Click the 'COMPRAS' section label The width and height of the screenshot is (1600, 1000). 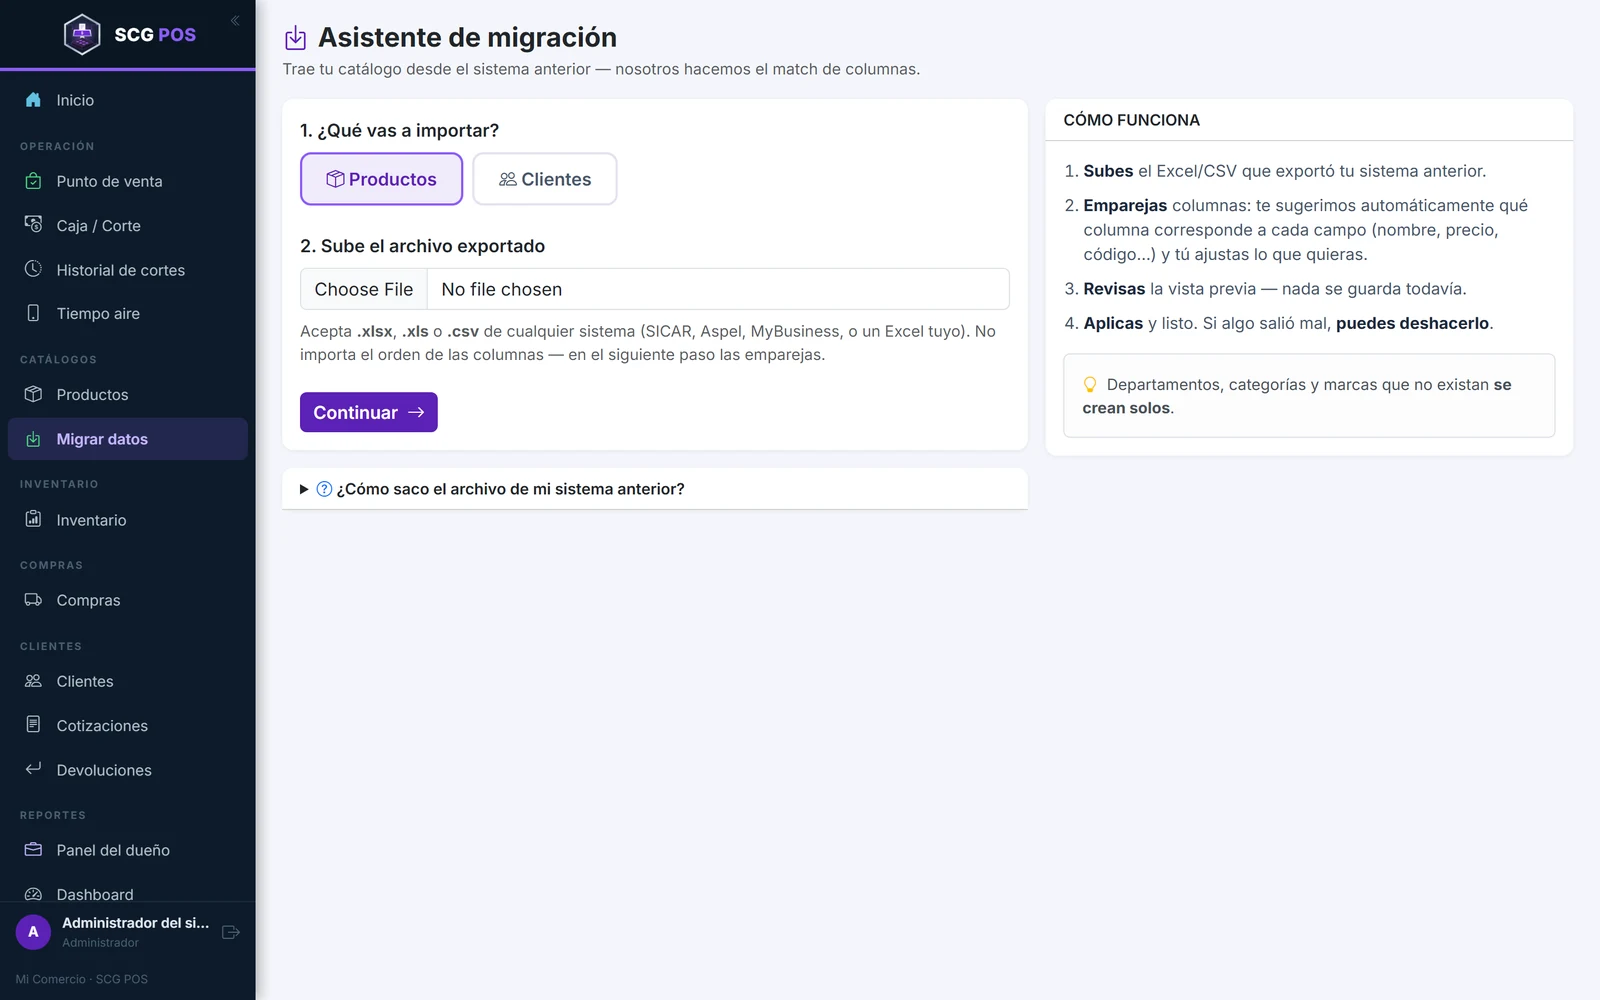point(51,565)
